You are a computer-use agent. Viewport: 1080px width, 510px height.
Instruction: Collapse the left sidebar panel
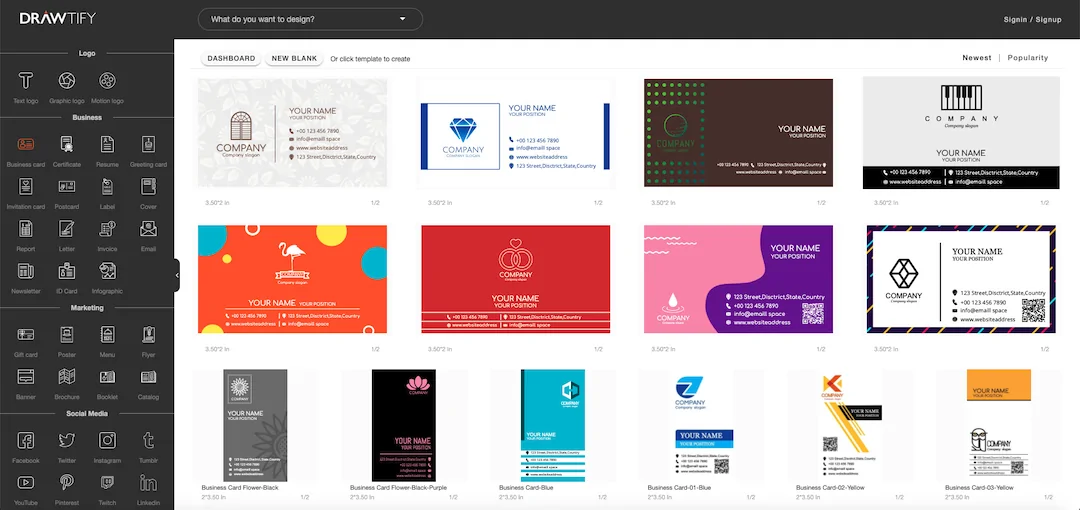[x=177, y=275]
